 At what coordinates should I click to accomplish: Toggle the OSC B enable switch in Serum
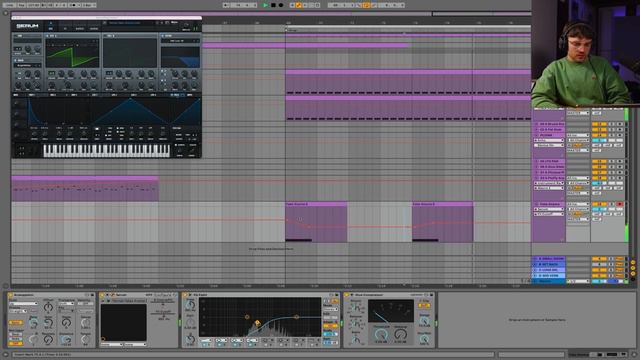point(105,36)
